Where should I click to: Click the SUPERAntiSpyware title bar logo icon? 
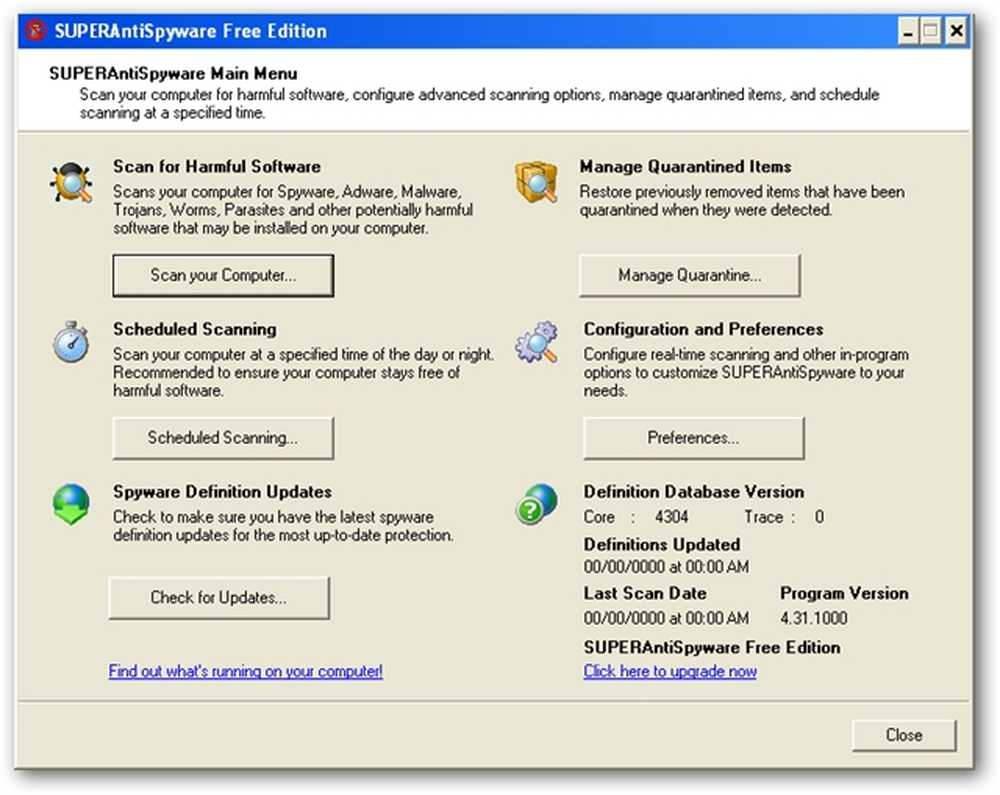coord(36,31)
